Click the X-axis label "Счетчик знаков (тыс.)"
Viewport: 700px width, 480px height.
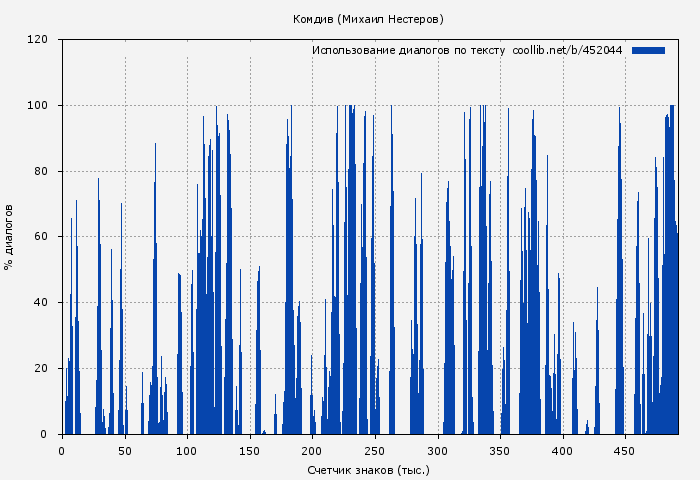pyautogui.click(x=367, y=469)
